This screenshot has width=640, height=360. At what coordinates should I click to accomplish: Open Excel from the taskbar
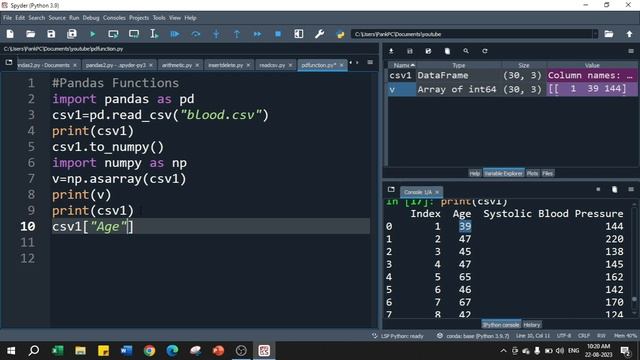[x=58, y=351]
